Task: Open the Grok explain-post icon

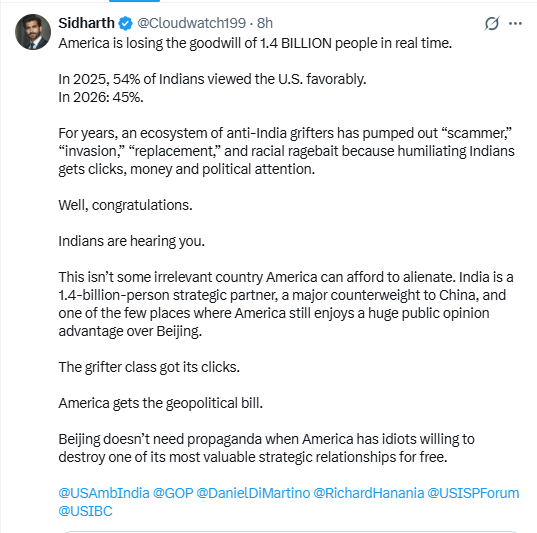Action: (x=492, y=23)
